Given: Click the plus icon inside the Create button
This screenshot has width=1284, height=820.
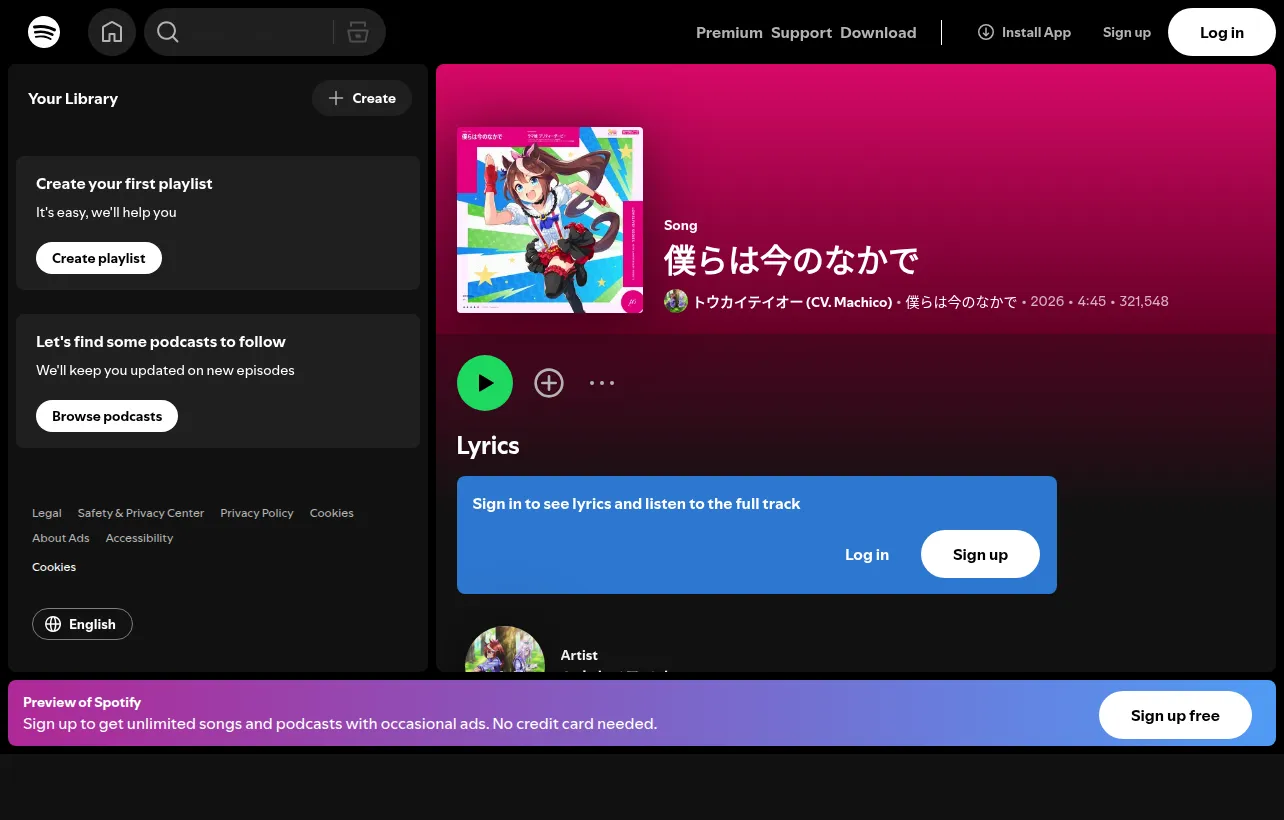Looking at the screenshot, I should pos(336,98).
